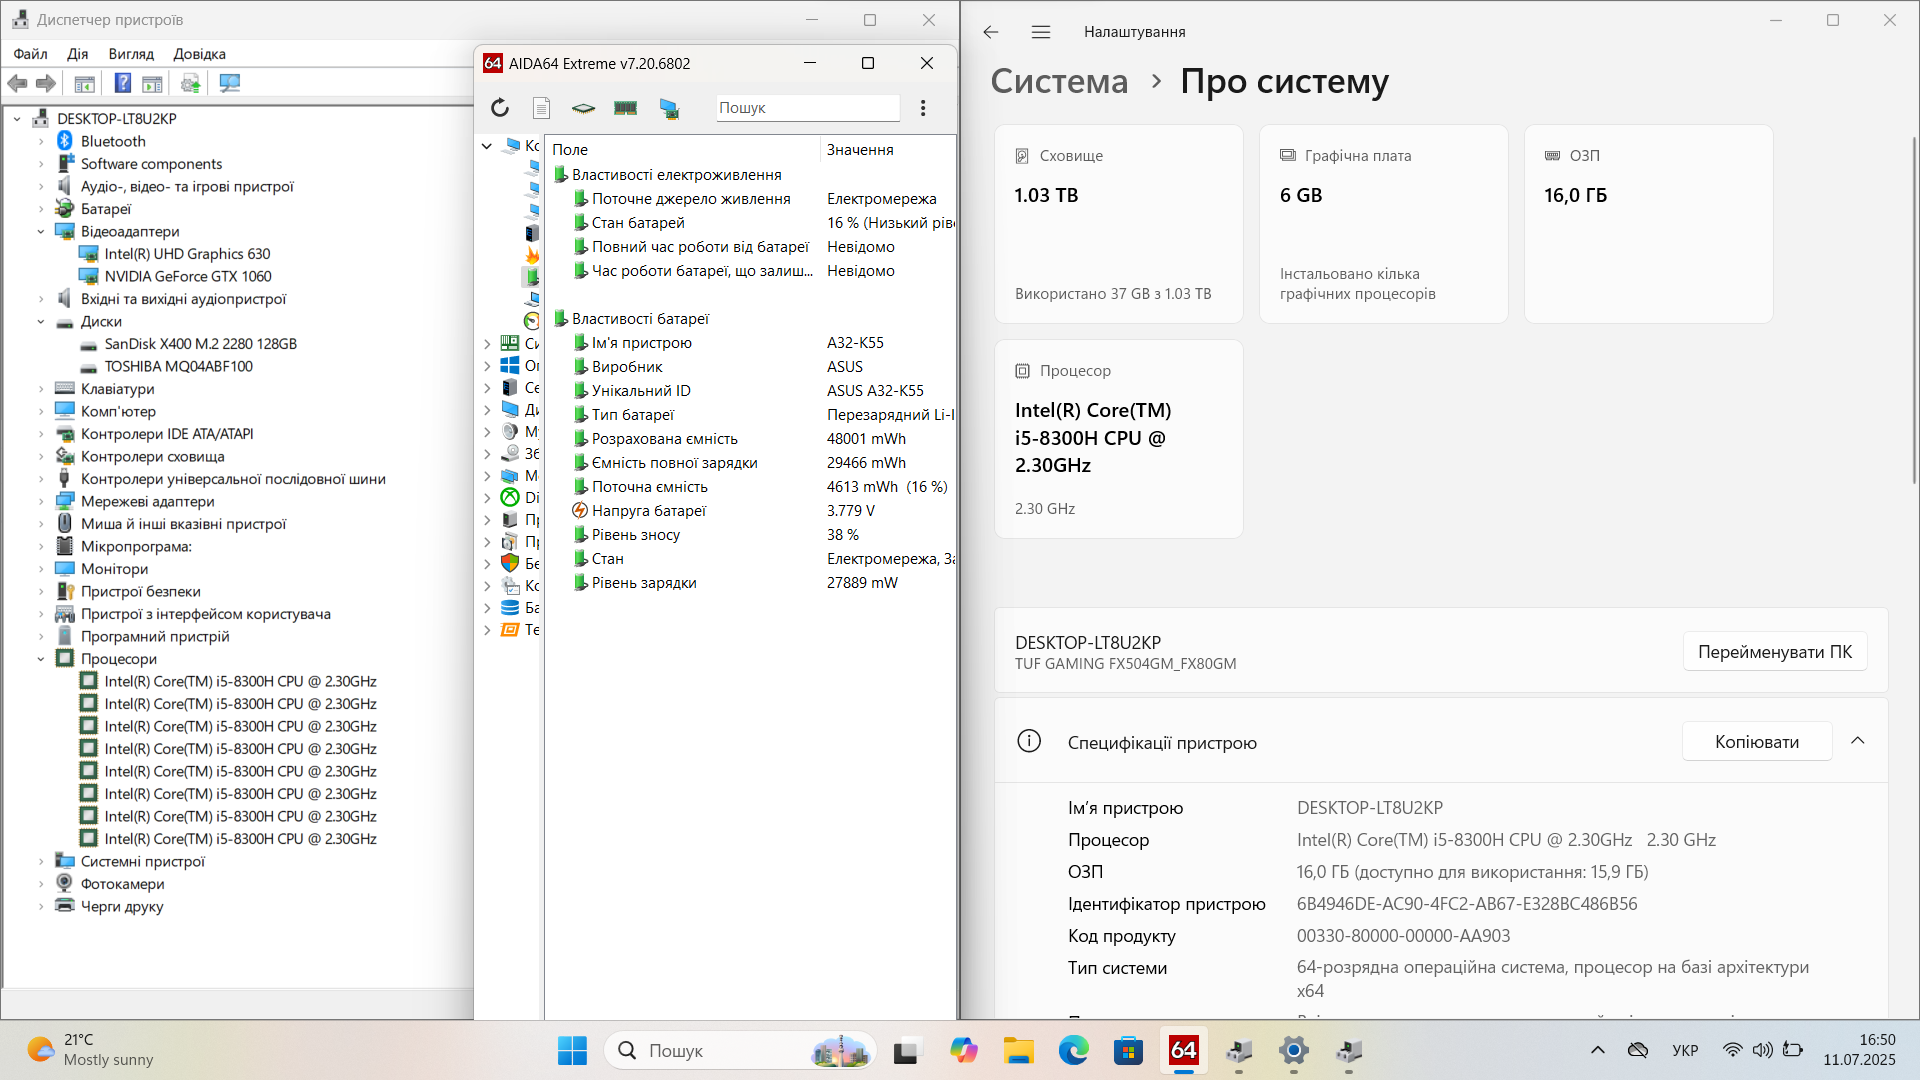Viewport: 1920px width, 1080px height.
Task: Select the Черги друку category
Action: point(122,907)
